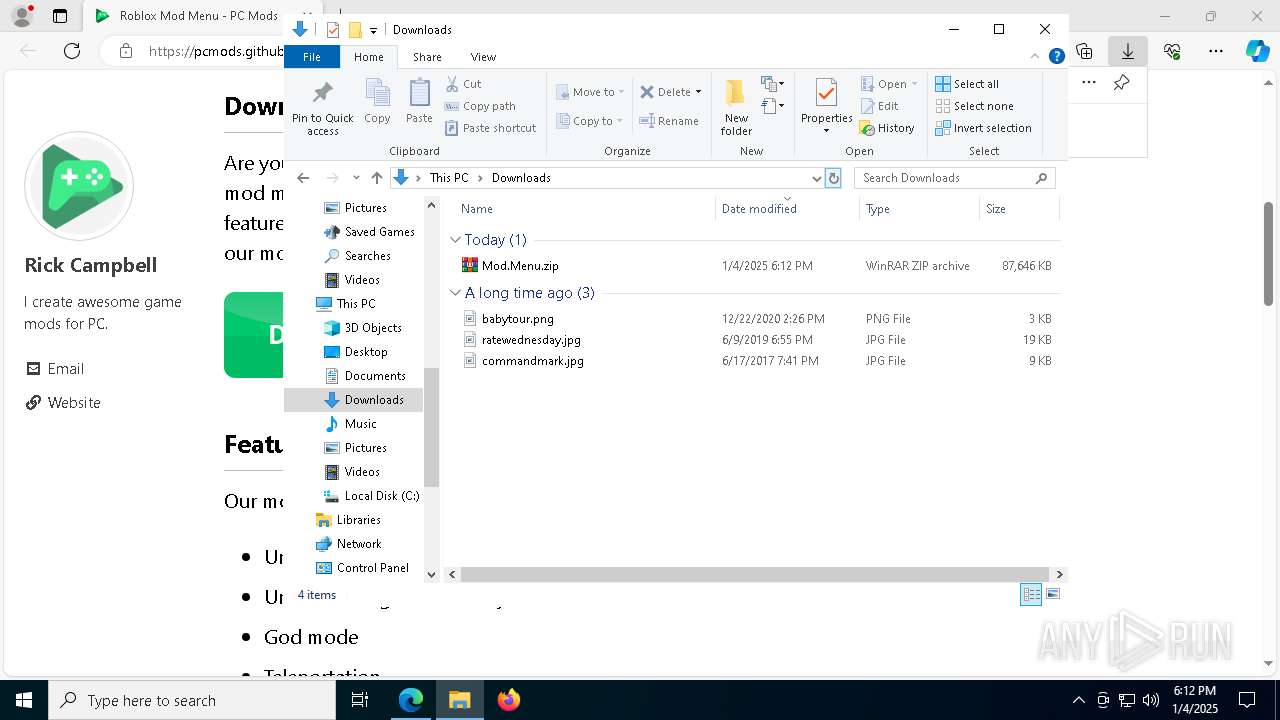Click Select none in ribbon
Image resolution: width=1280 pixels, height=720 pixels.
click(975, 106)
